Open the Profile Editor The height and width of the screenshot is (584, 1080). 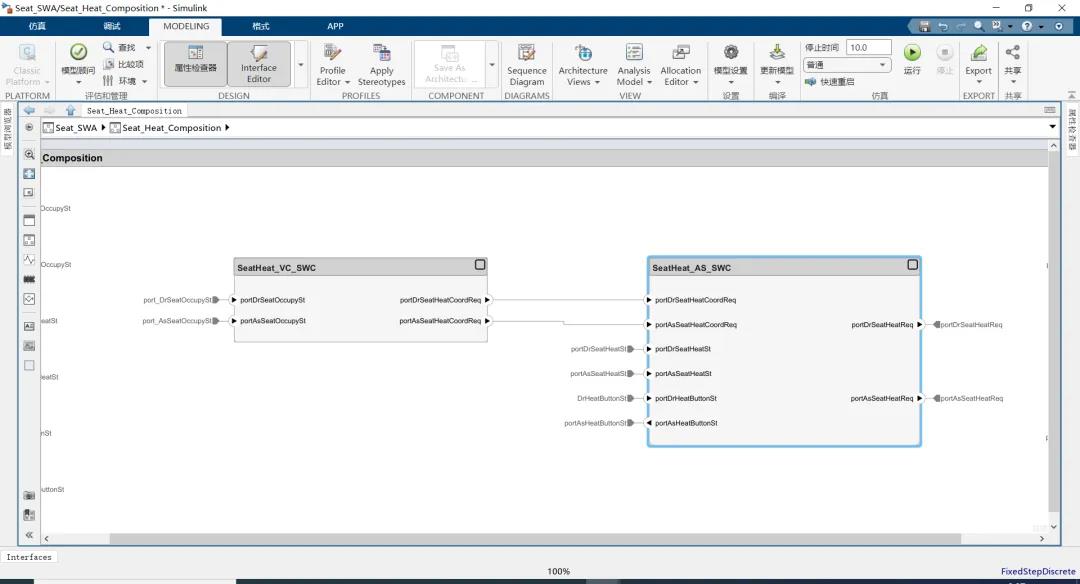[x=333, y=64]
